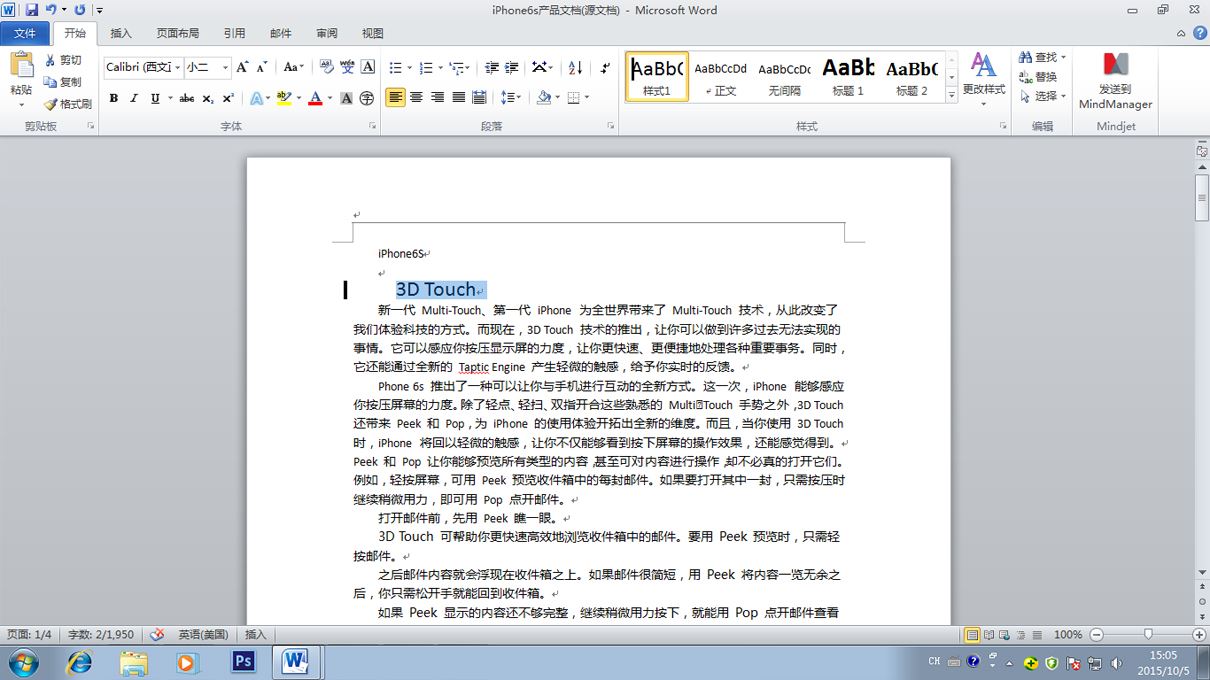Screen dimensions: 1210x680
Task: Click the Sort A-Z icon
Action: pyautogui.click(x=575, y=67)
